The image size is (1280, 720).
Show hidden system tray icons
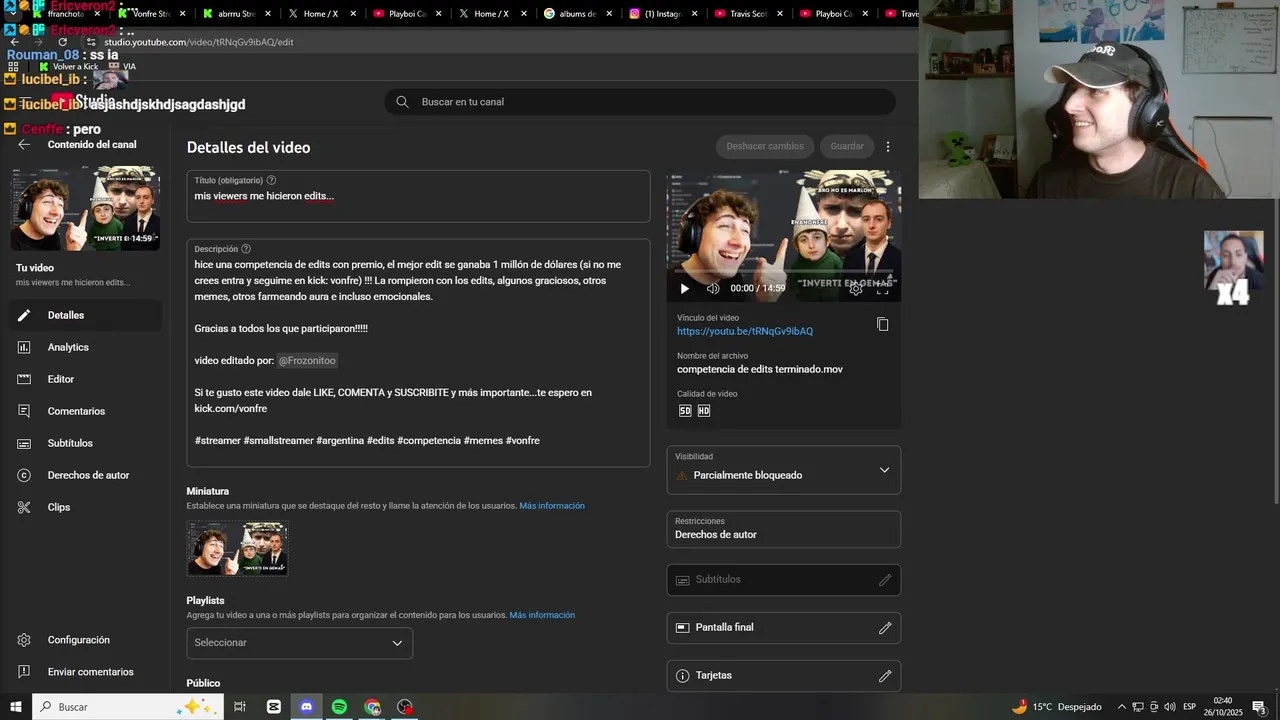pyautogui.click(x=1121, y=707)
